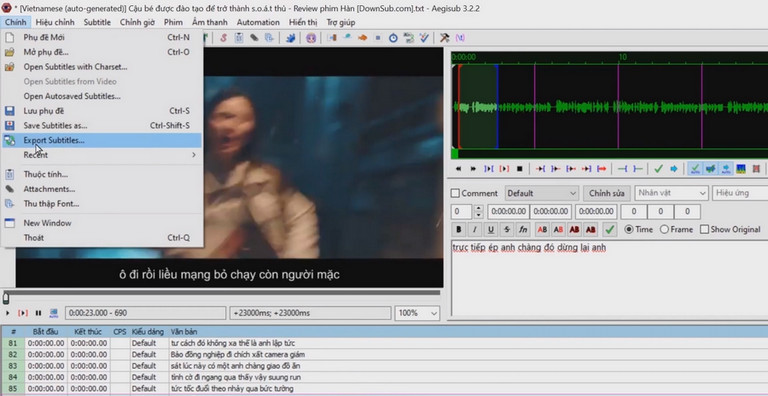The width and height of the screenshot is (768, 396).
Task: Play the audio selection button
Action: 489,169
